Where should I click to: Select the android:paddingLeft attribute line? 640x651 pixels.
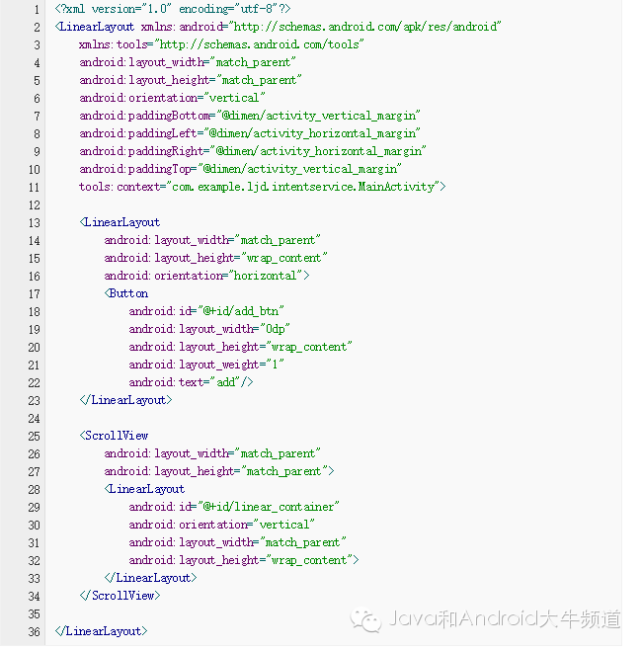coord(249,134)
